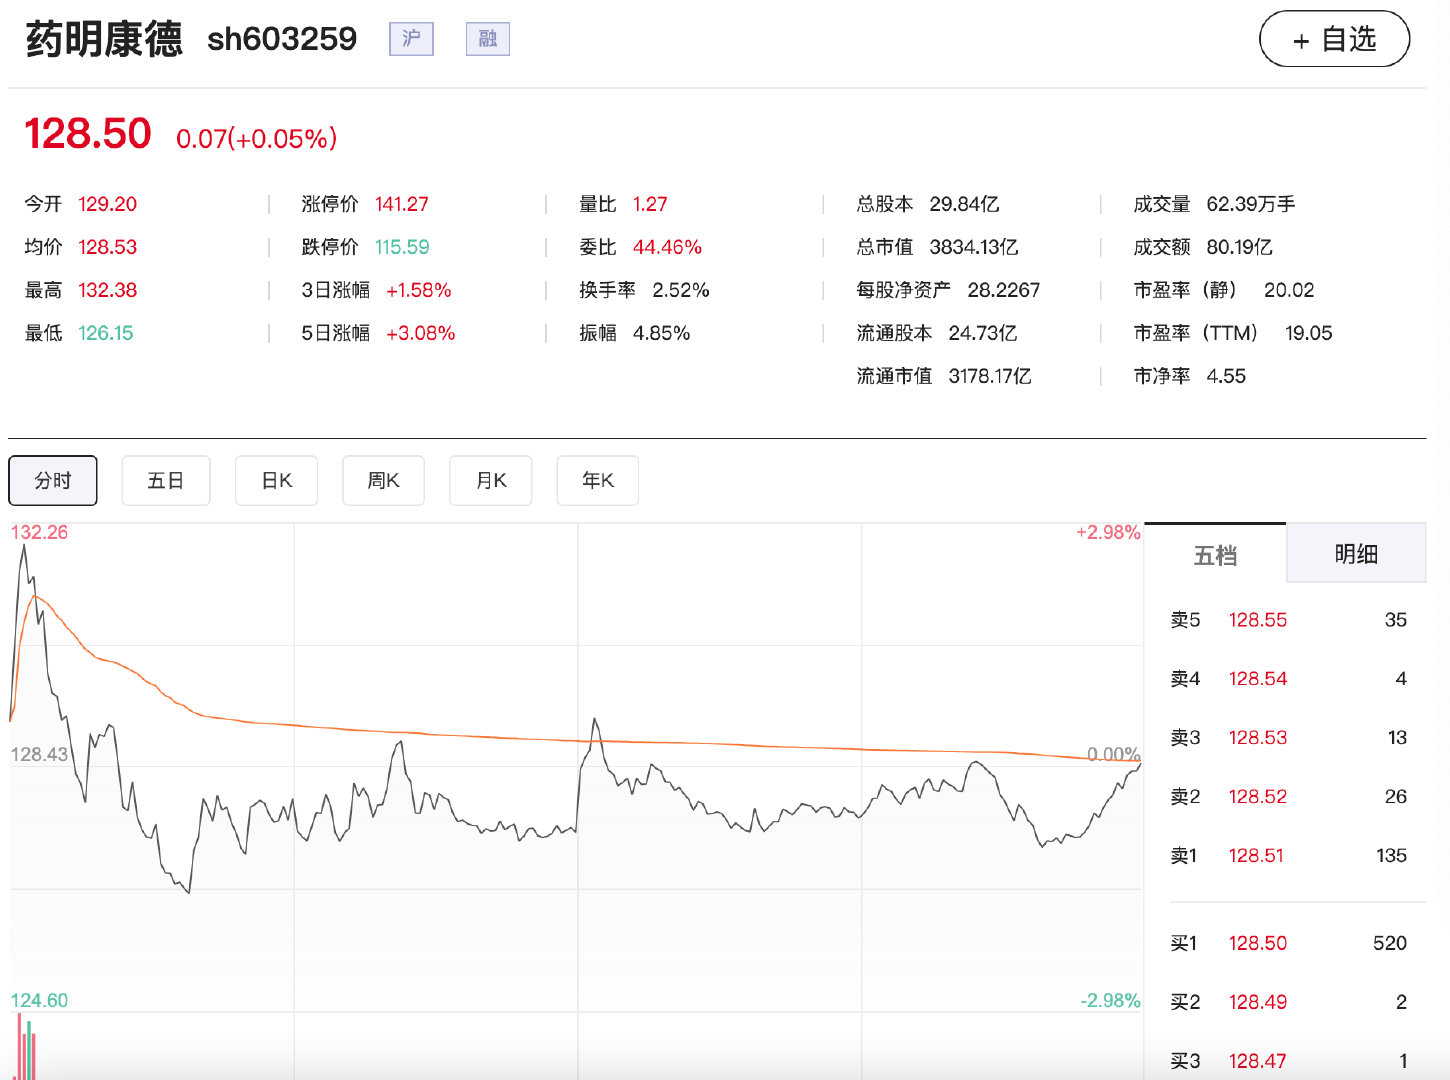Viewport: 1450px width, 1080px height.
Task: Click the chart's bottom price label 124.60
Action: (x=39, y=1000)
